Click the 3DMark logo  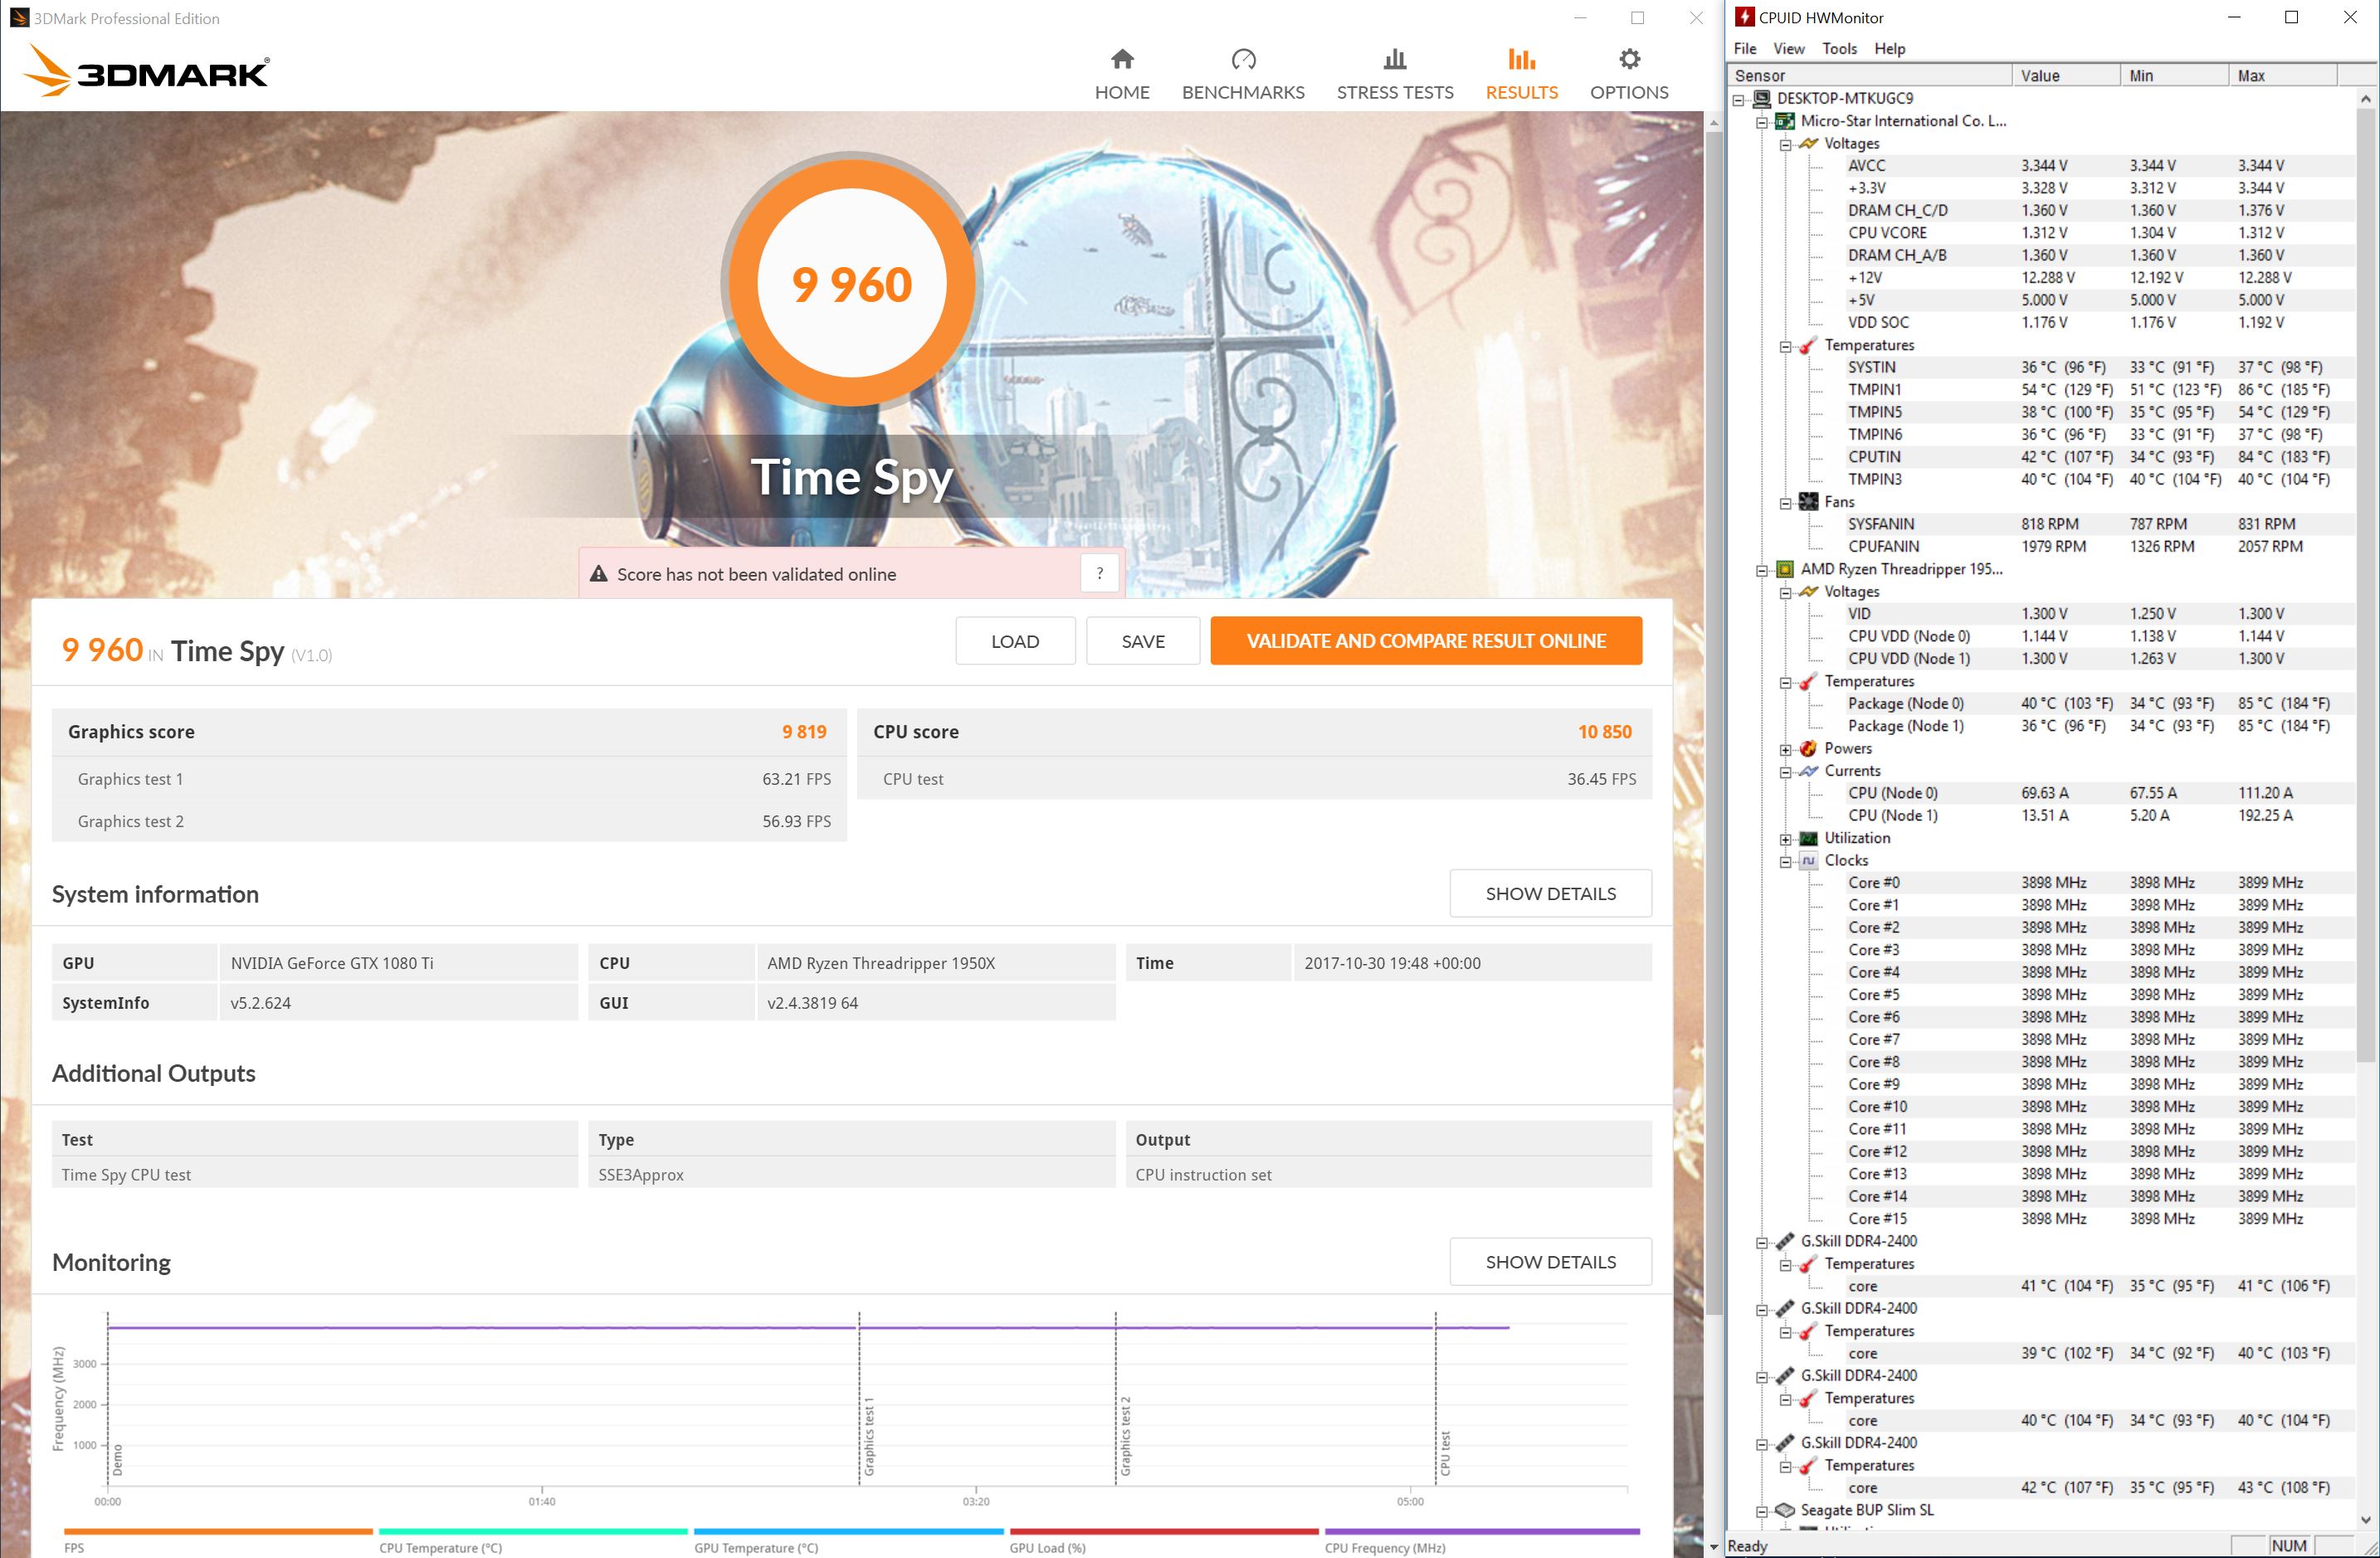[x=146, y=71]
